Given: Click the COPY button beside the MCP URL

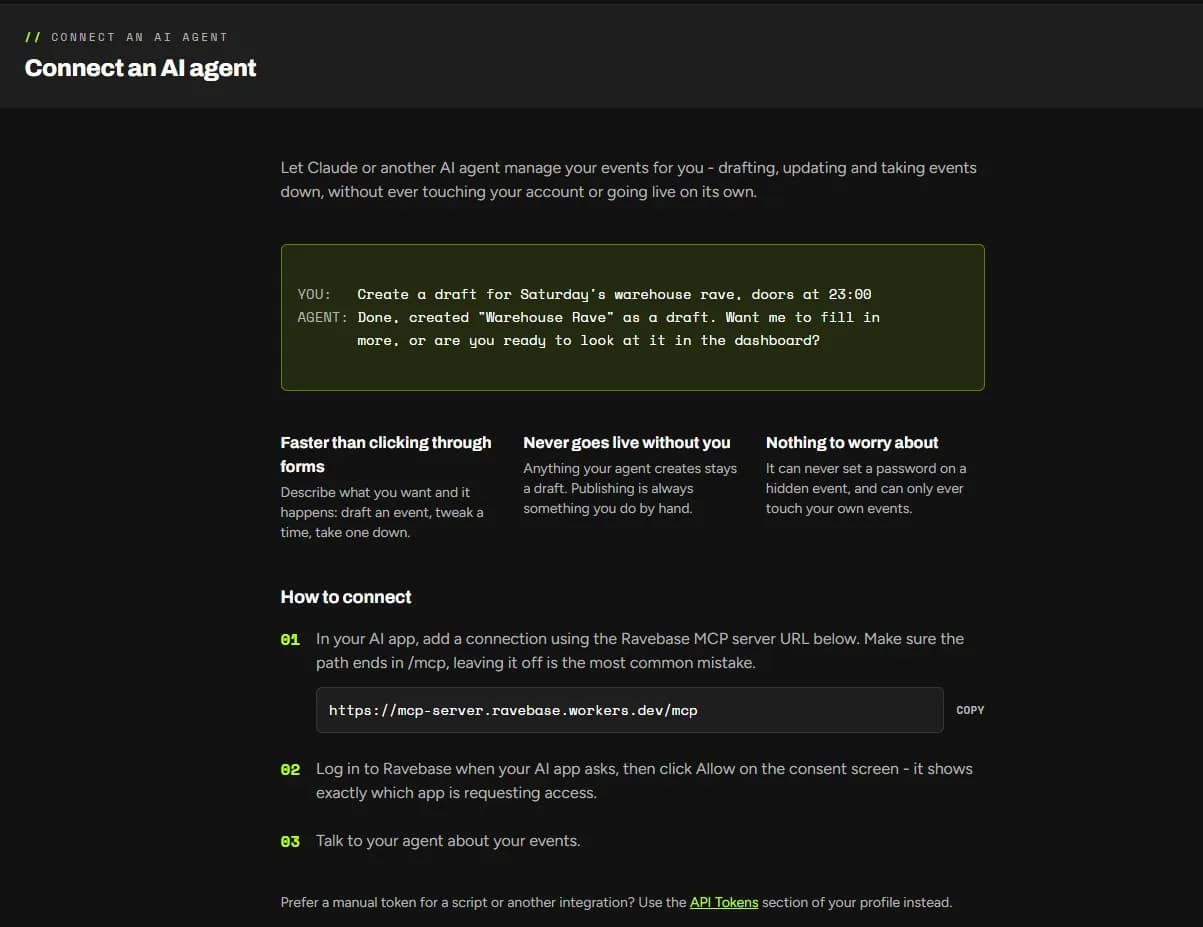Looking at the screenshot, I should point(970,710).
